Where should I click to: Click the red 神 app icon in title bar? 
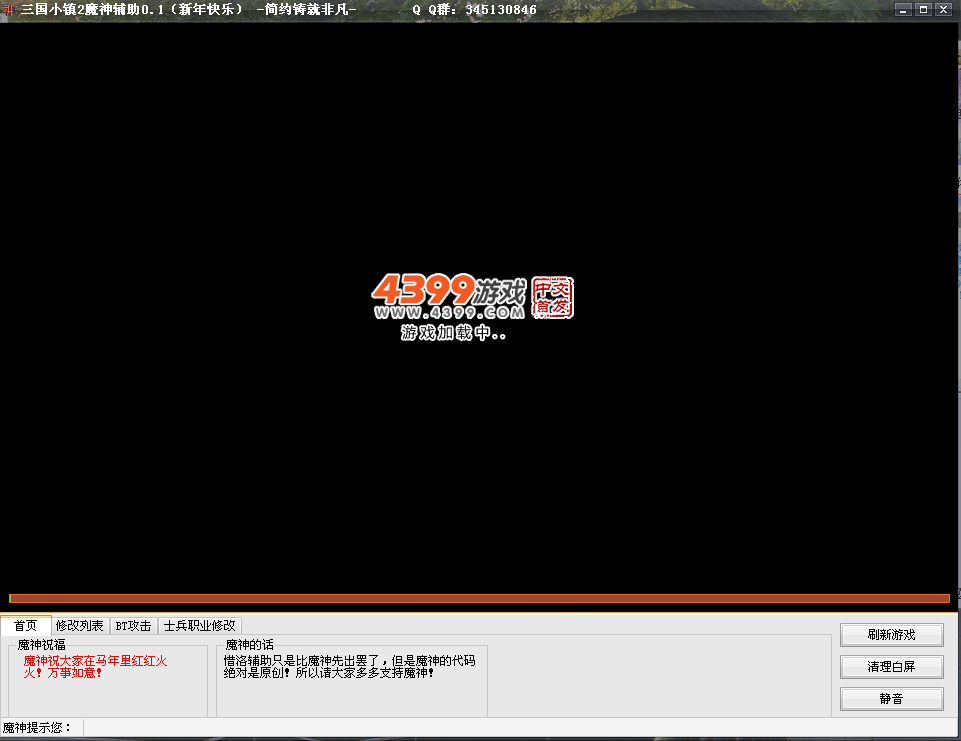coord(9,9)
